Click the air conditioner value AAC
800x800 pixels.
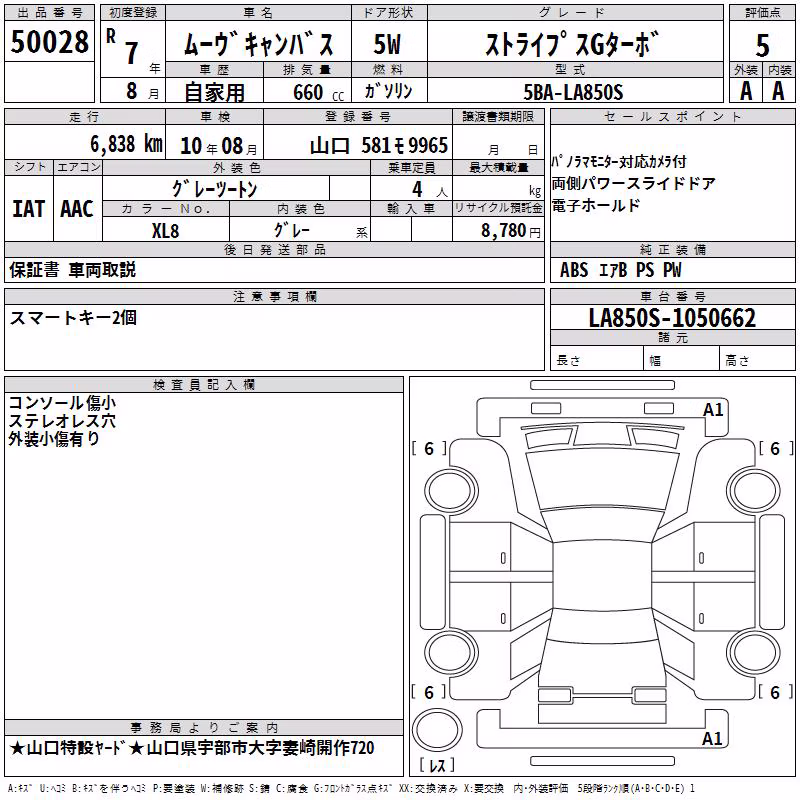(x=77, y=209)
